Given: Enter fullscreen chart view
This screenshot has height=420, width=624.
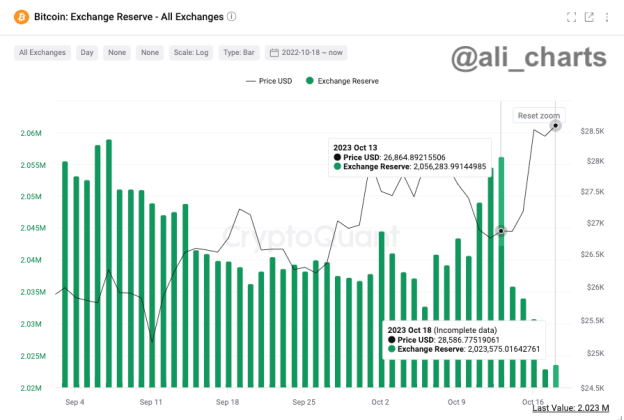Looking at the screenshot, I should click(x=571, y=17).
